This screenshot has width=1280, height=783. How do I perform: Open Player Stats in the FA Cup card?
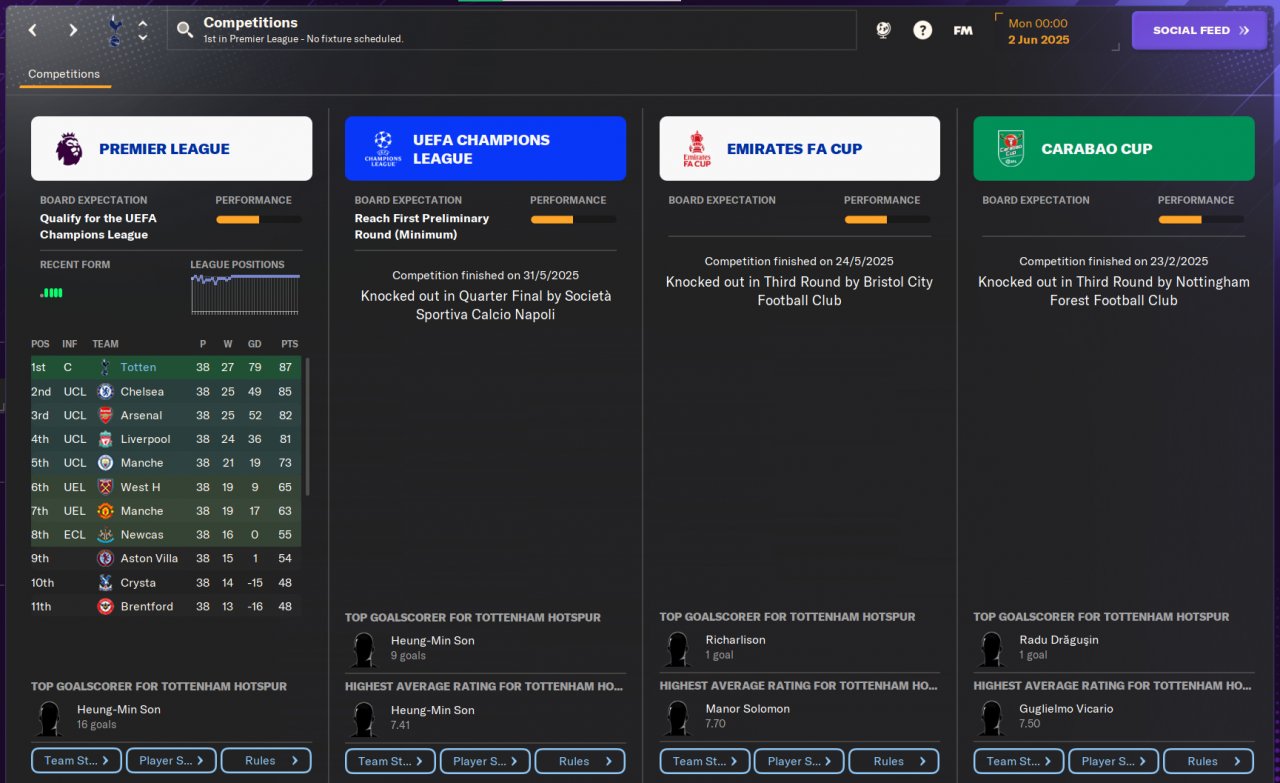point(799,761)
